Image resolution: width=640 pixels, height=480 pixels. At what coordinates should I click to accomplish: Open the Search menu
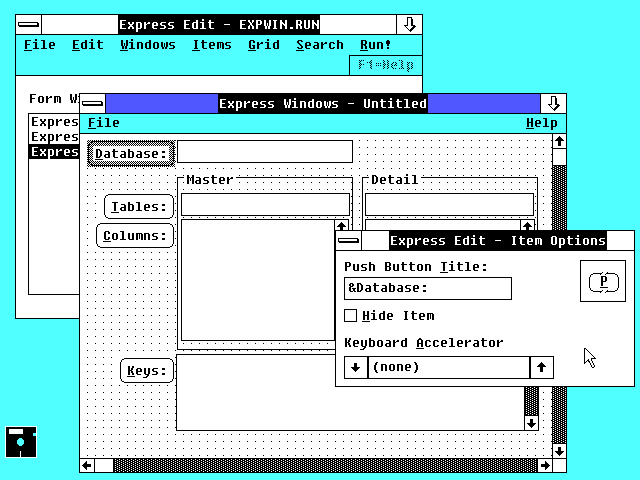click(320, 45)
